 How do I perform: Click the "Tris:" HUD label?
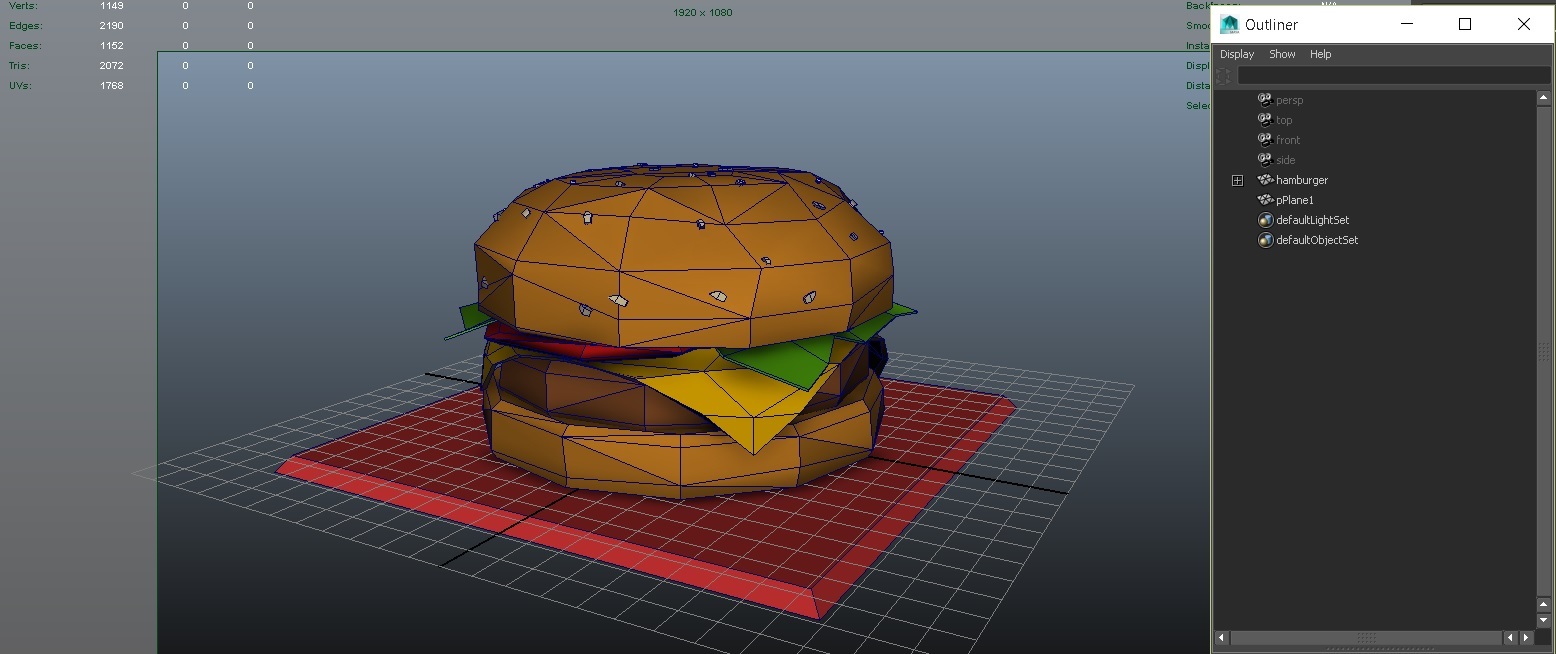20,65
